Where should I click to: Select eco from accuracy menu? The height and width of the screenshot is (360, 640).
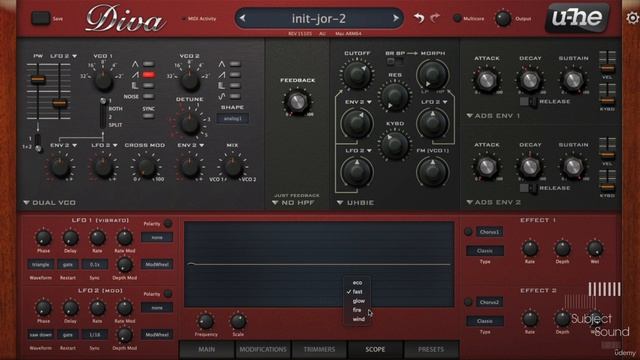[358, 282]
